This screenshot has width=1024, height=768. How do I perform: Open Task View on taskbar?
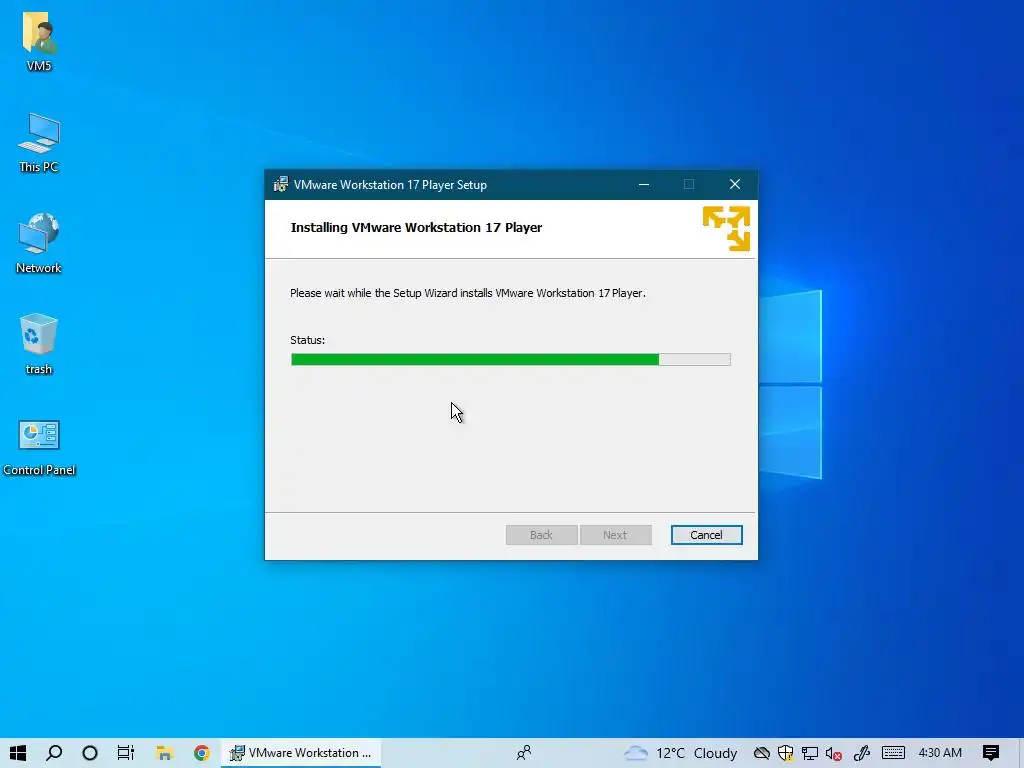click(125, 753)
